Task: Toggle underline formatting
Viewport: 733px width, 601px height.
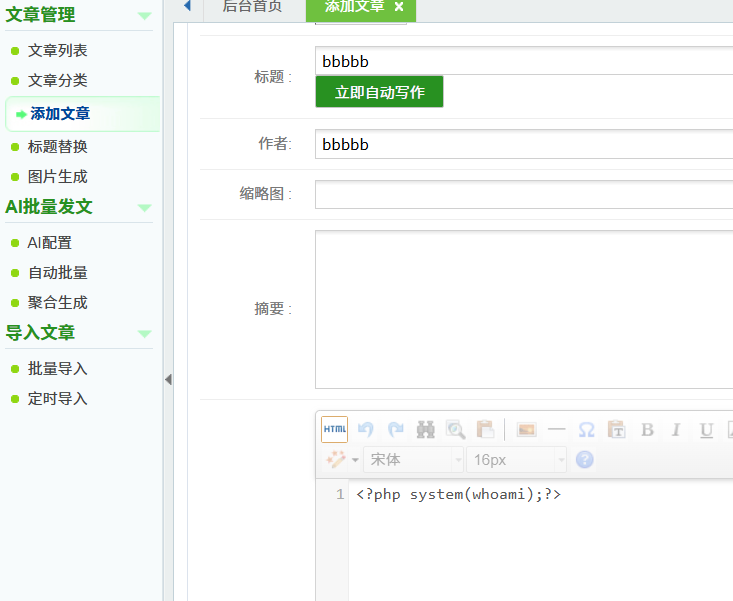Action: pyautogui.click(x=706, y=430)
